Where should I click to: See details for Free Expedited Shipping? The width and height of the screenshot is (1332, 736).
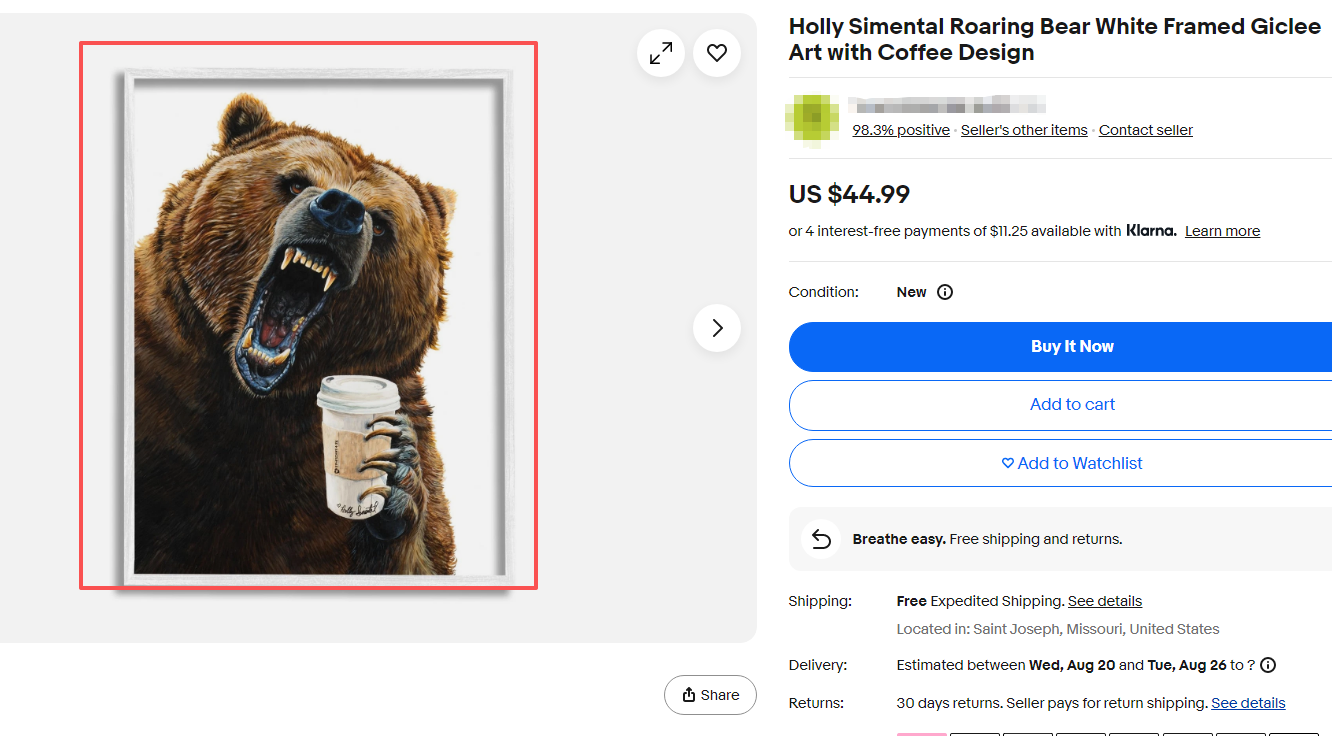click(1105, 601)
